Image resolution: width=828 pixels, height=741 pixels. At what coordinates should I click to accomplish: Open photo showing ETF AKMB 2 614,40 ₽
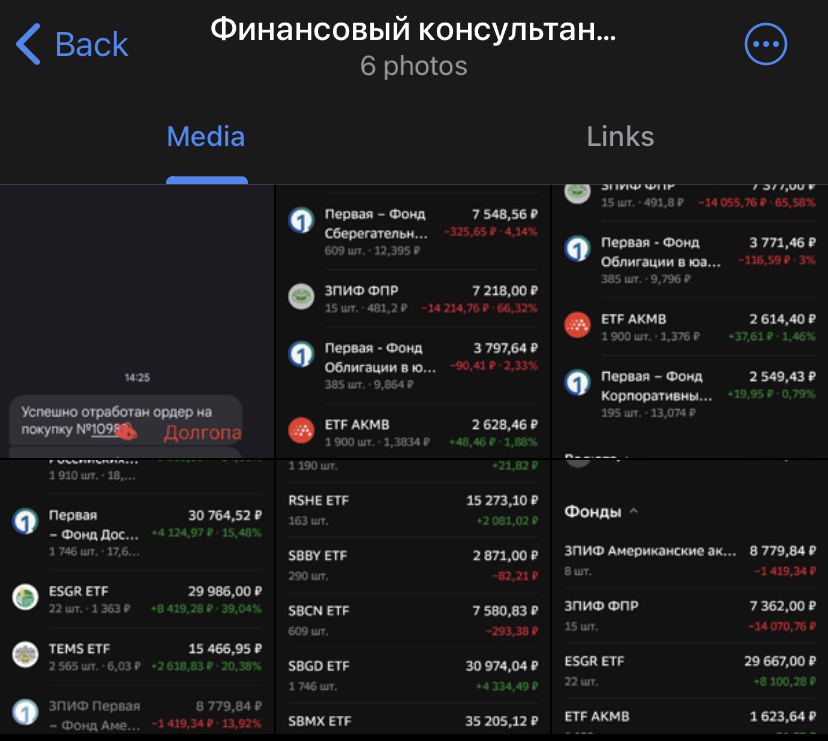(x=690, y=321)
